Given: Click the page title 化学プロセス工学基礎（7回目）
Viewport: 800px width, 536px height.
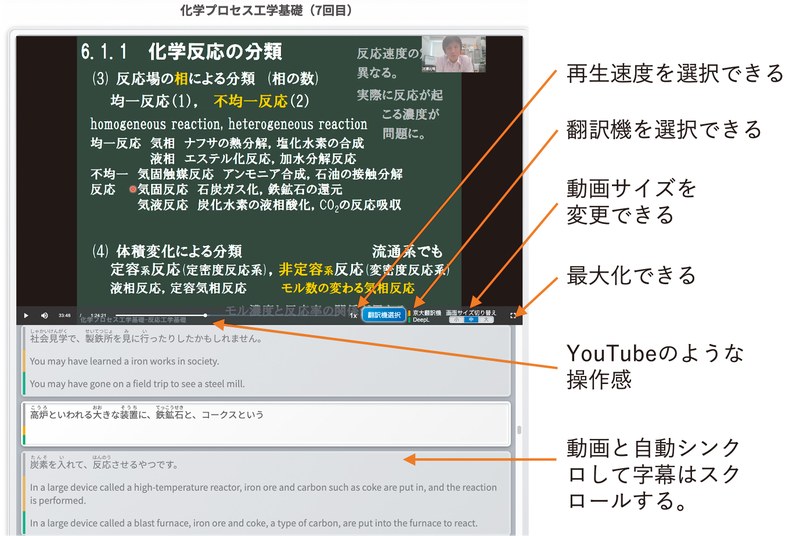Looking at the screenshot, I should pyautogui.click(x=266, y=10).
